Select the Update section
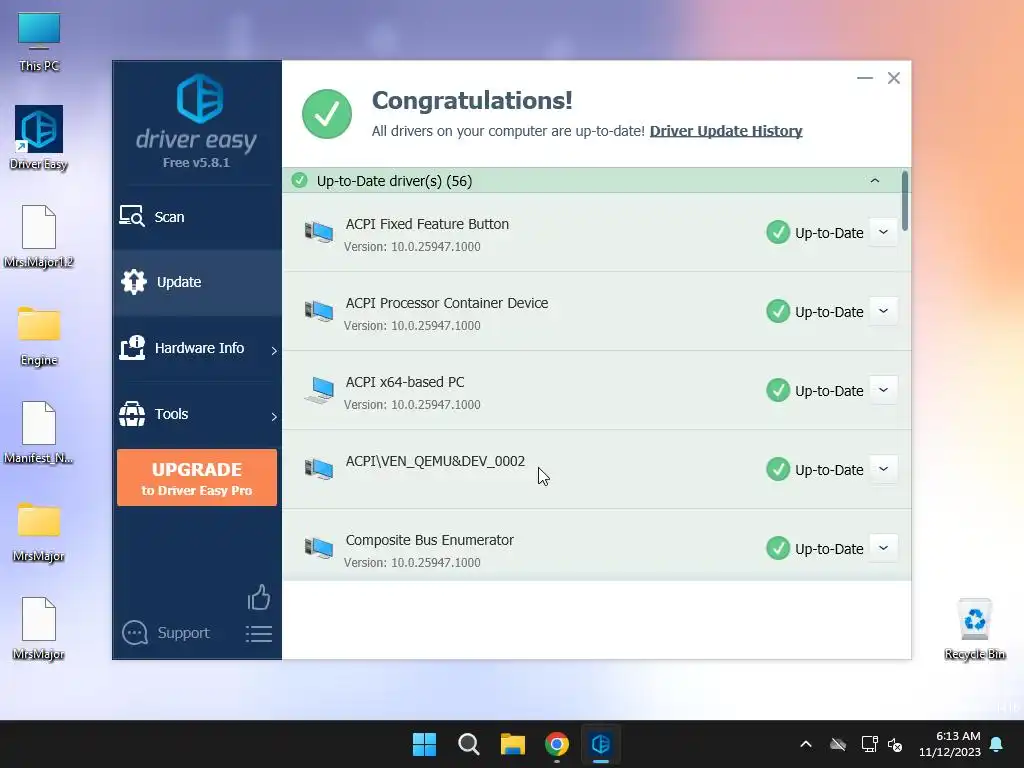 point(197,282)
